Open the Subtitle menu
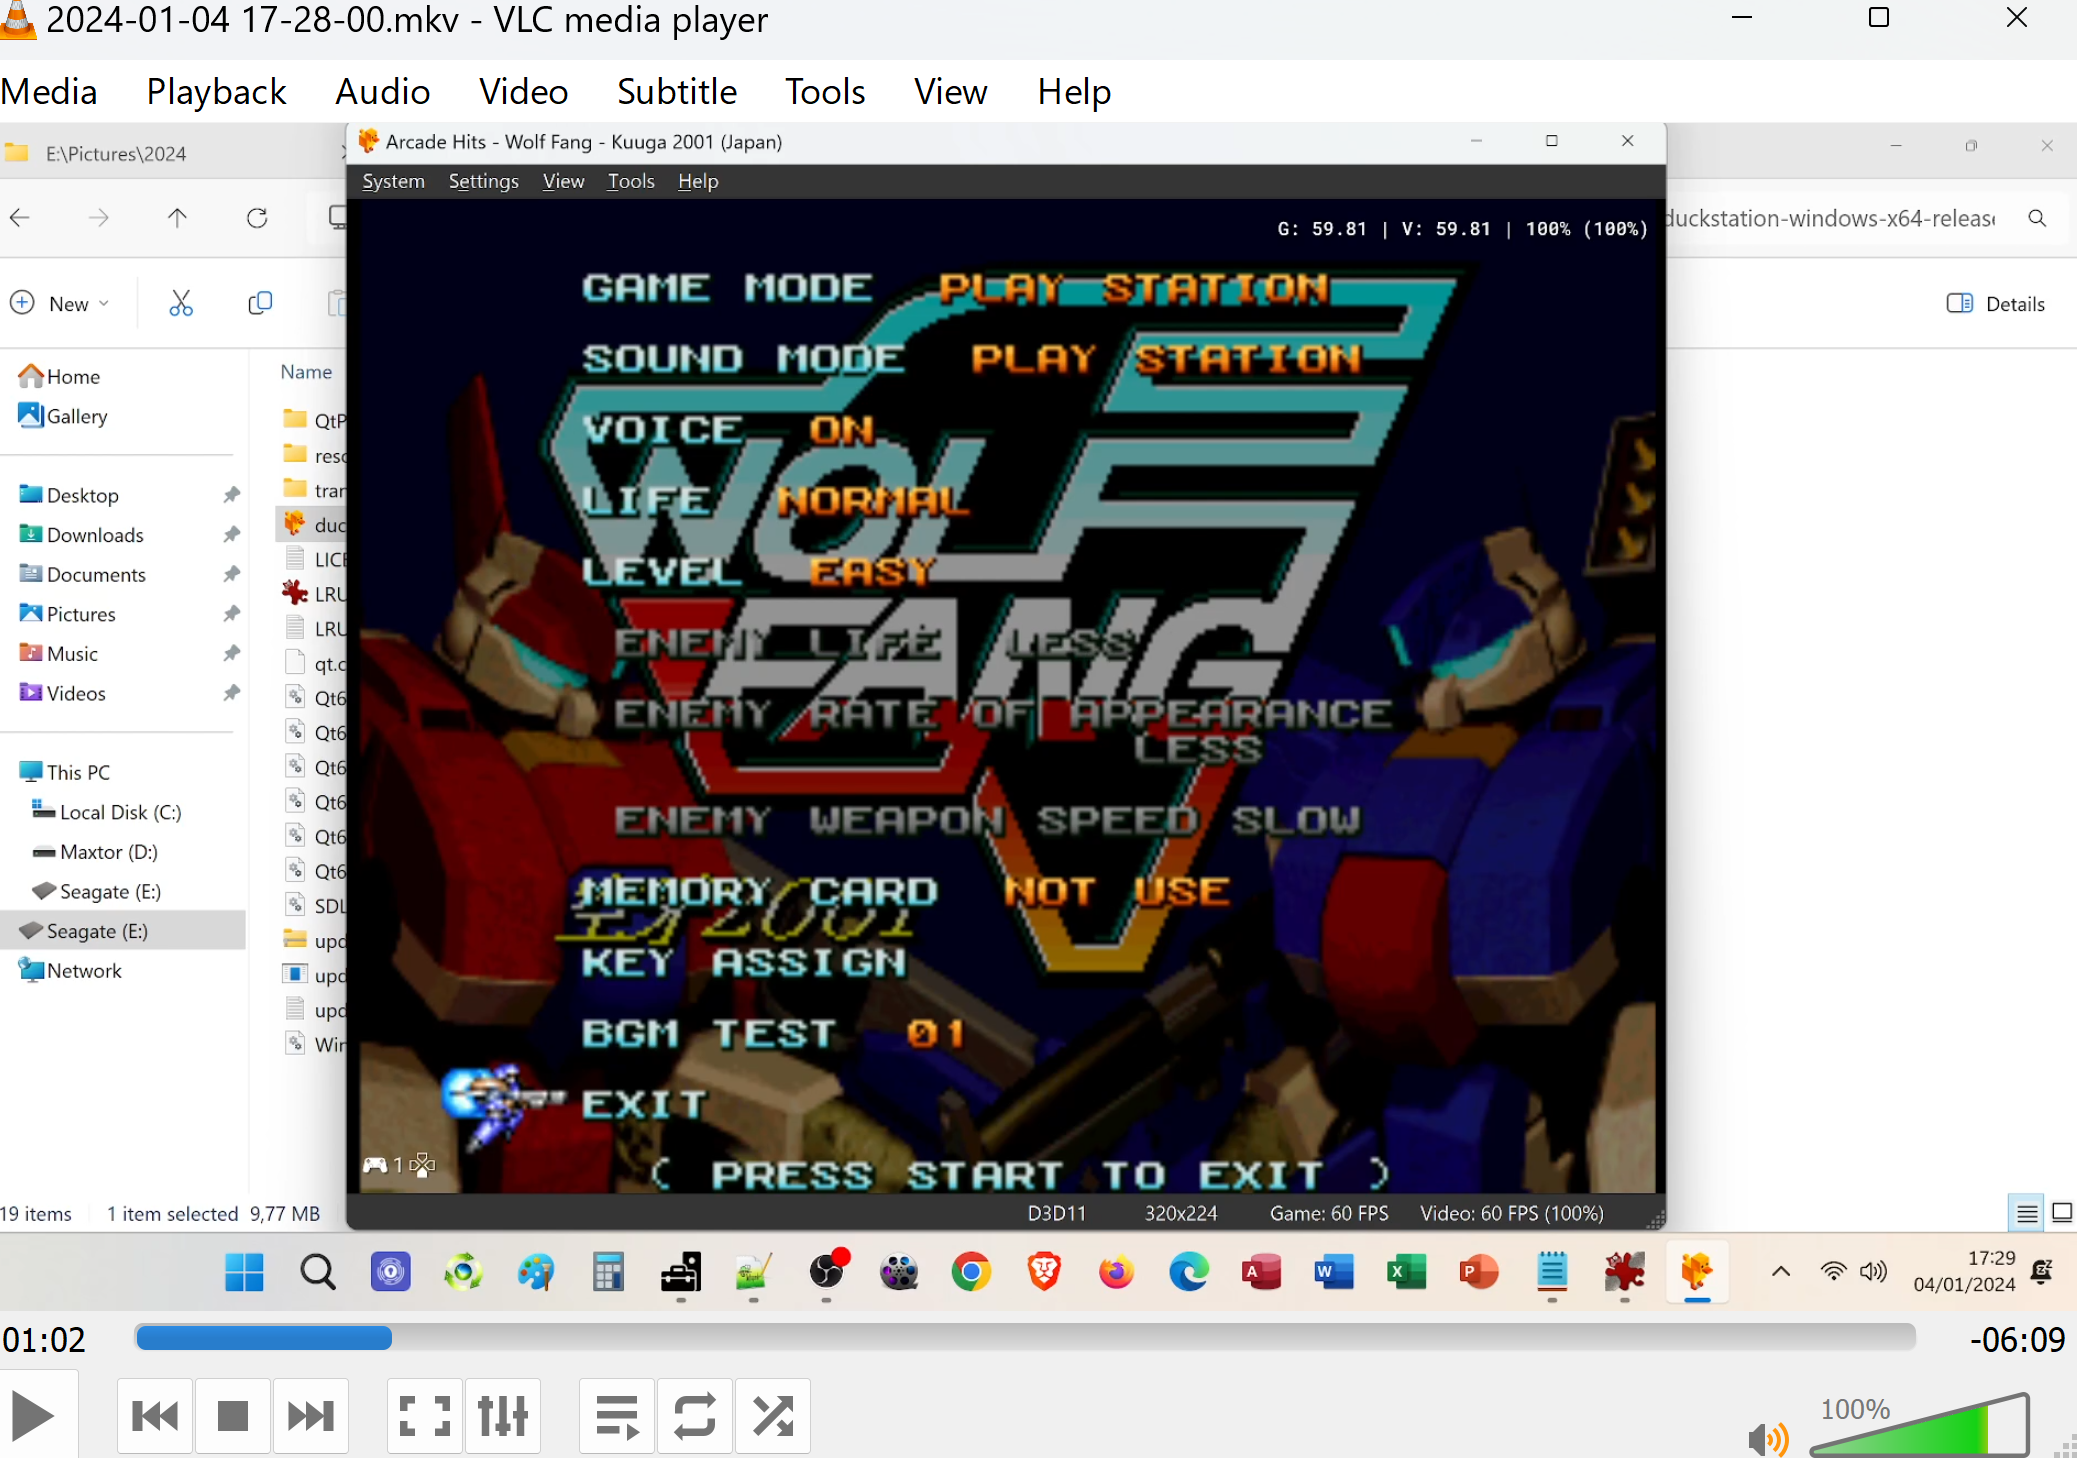This screenshot has width=2077, height=1458. pos(676,91)
